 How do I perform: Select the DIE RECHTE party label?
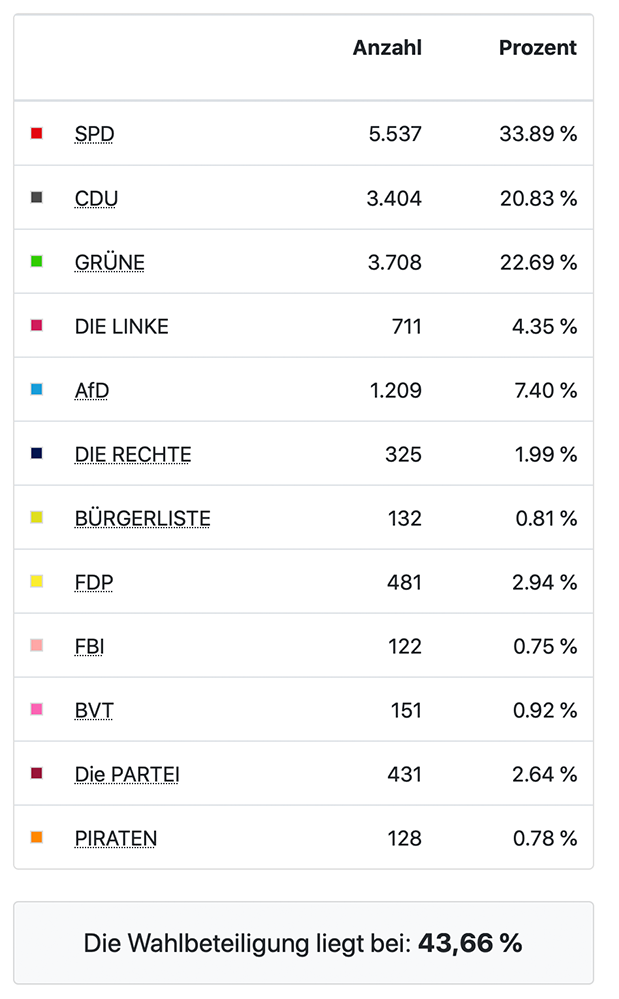pyautogui.click(x=132, y=454)
